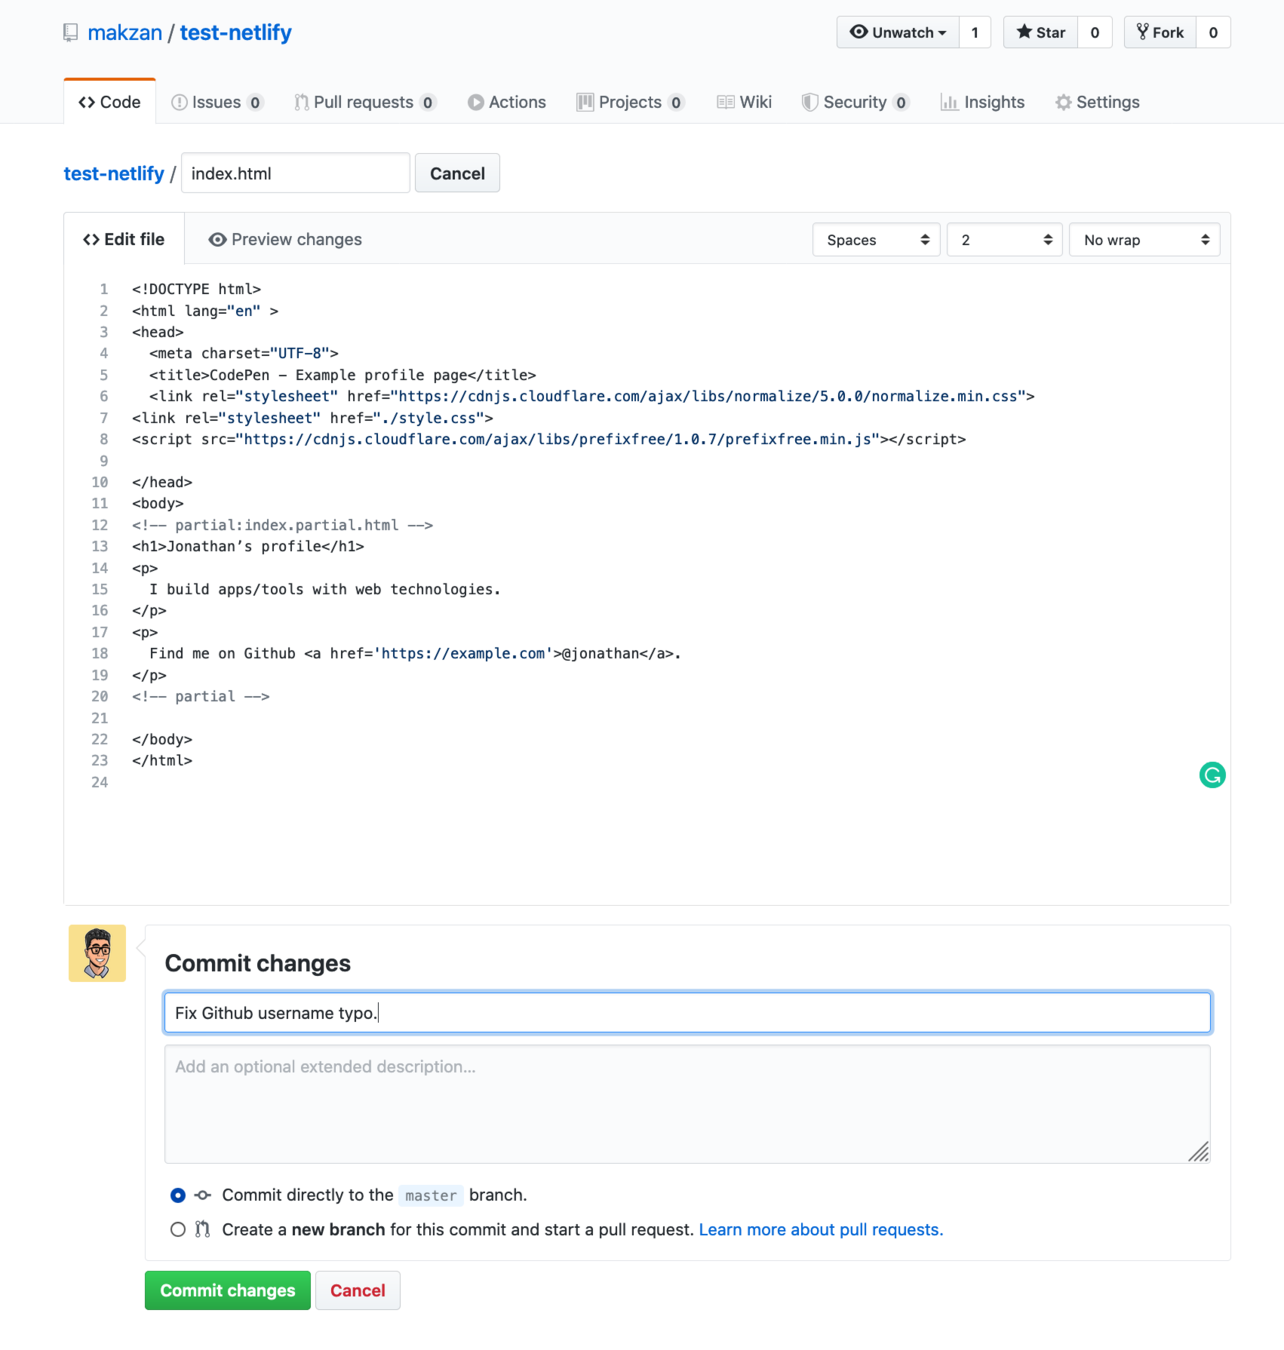Open the Unwatch dropdown button

point(897,32)
